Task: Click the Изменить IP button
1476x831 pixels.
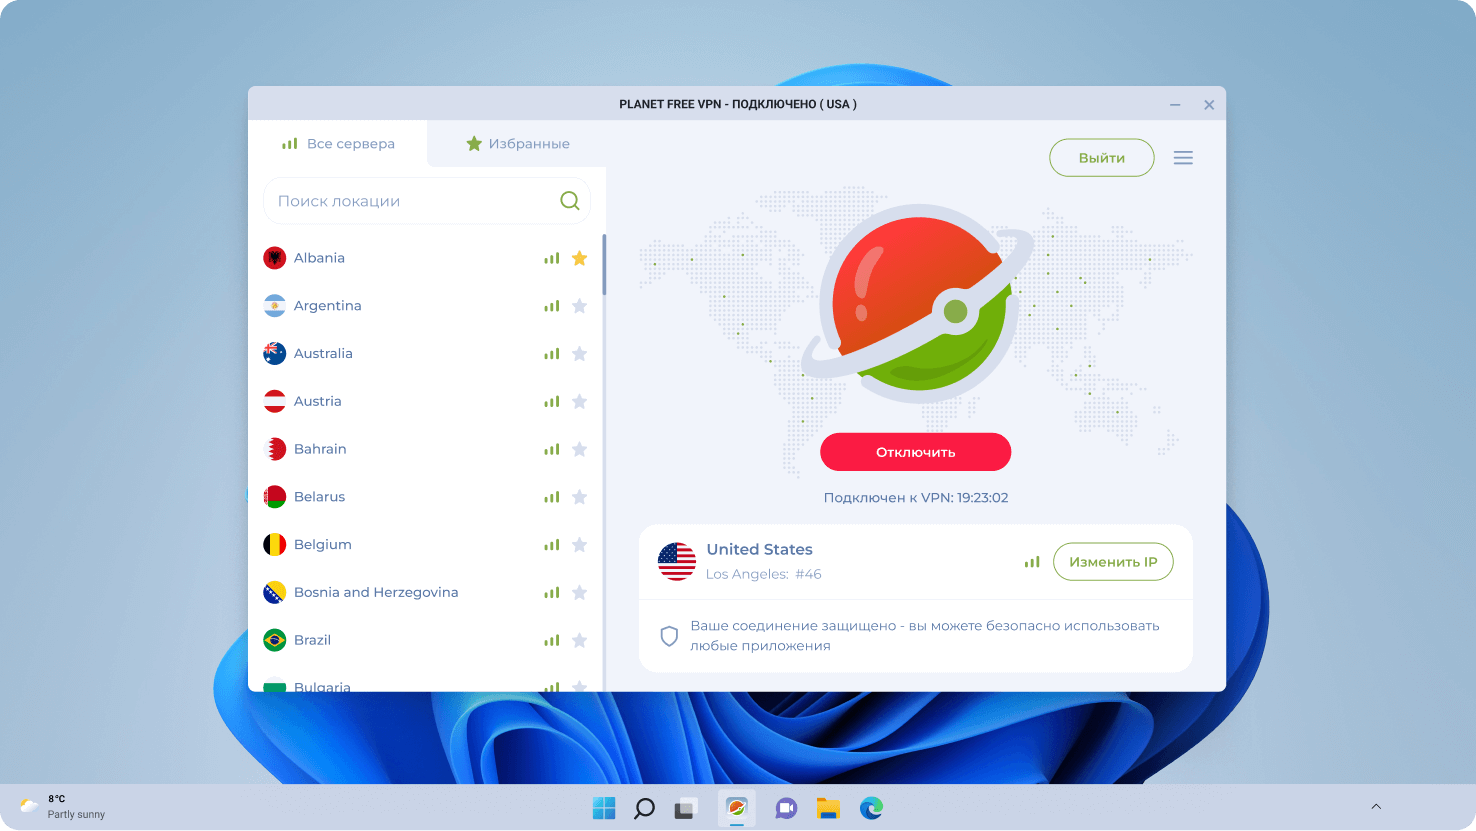Action: click(x=1113, y=561)
